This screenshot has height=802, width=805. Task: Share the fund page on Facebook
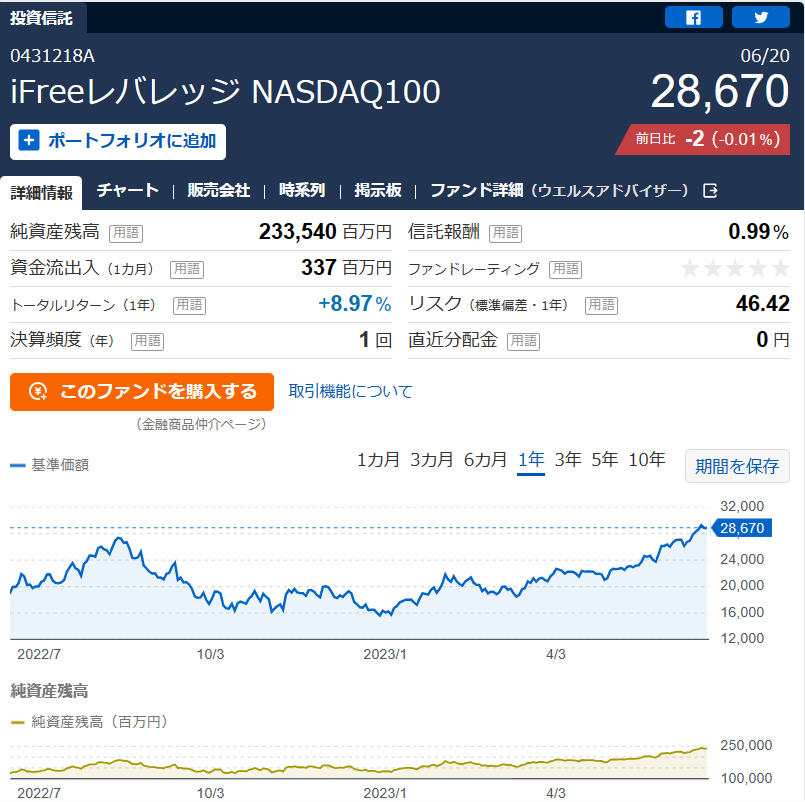pos(693,17)
